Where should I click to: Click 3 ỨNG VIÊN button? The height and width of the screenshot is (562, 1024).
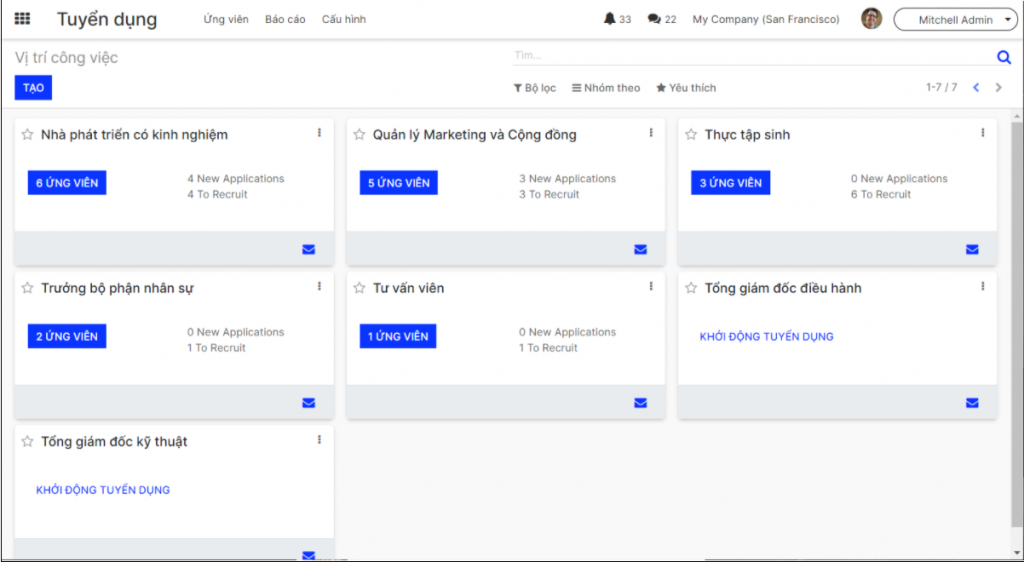pos(731,183)
